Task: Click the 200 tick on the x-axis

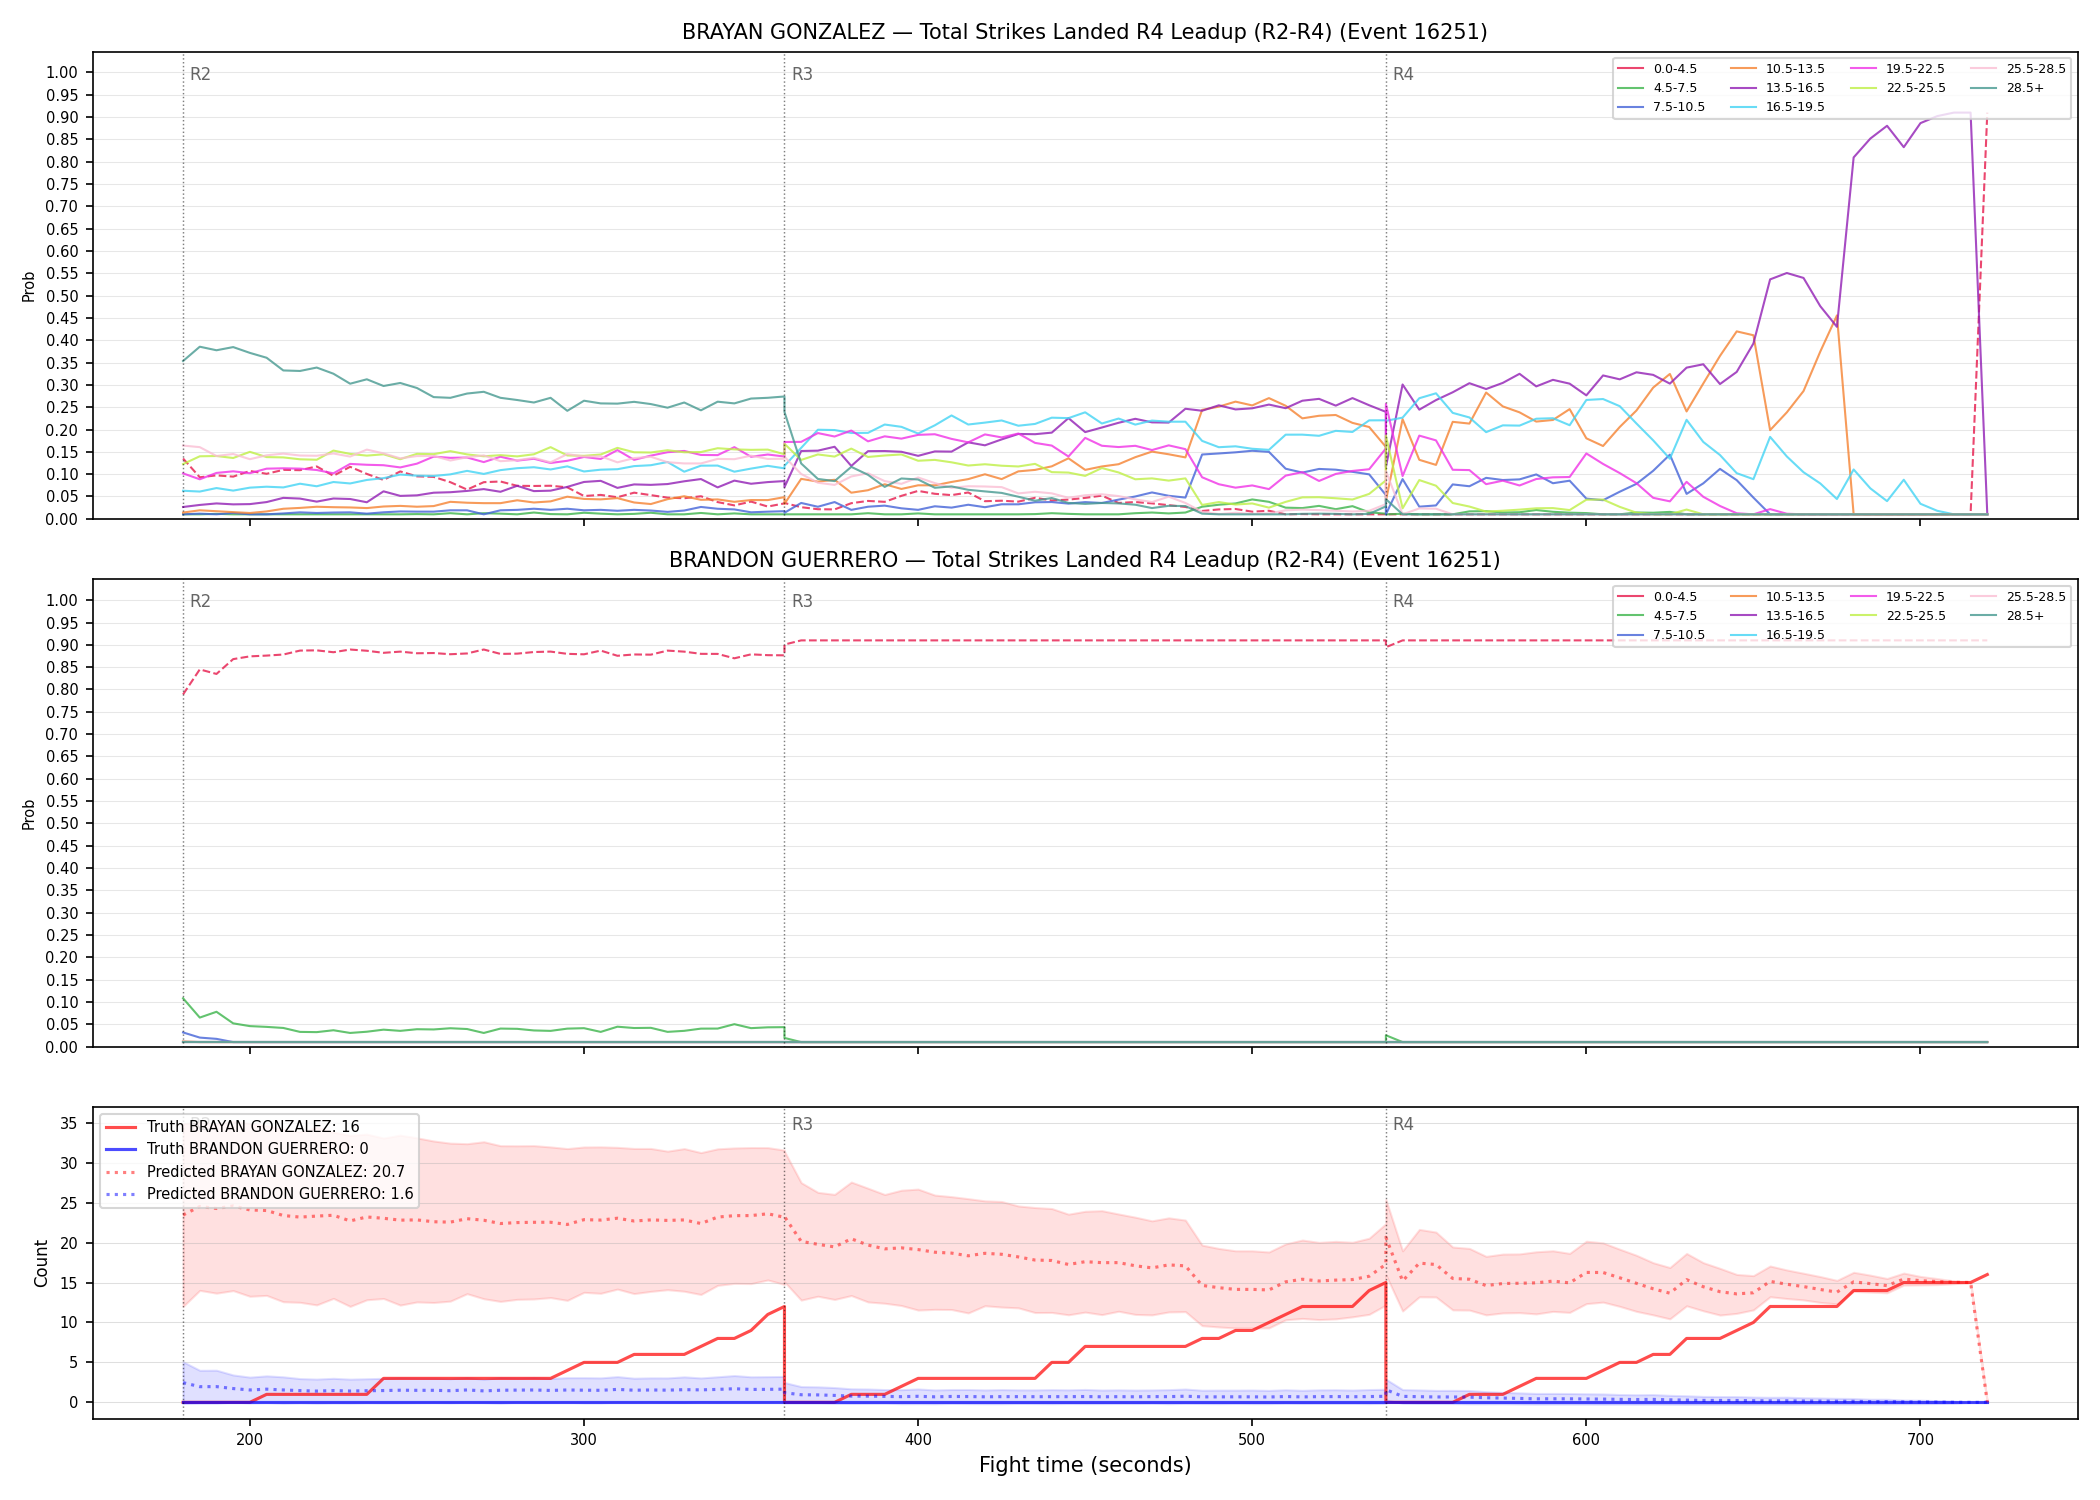Action: 250,1439
